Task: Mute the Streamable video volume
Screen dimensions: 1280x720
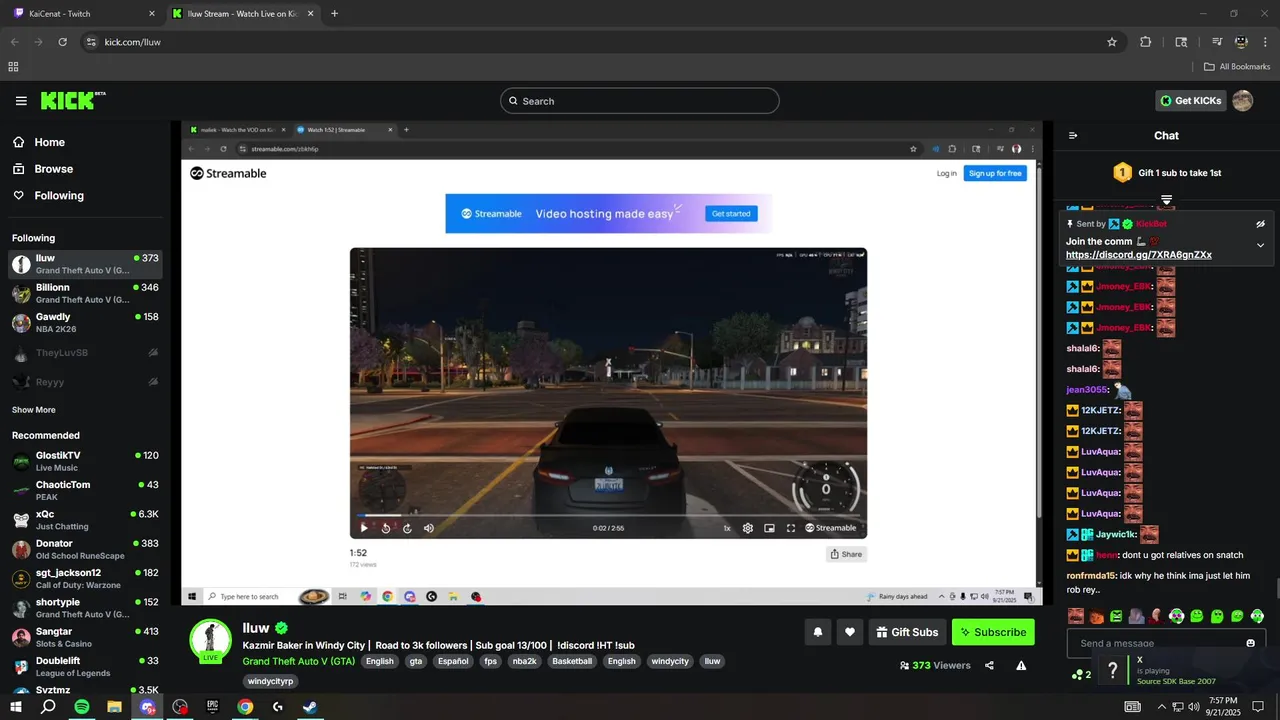Action: click(x=429, y=528)
